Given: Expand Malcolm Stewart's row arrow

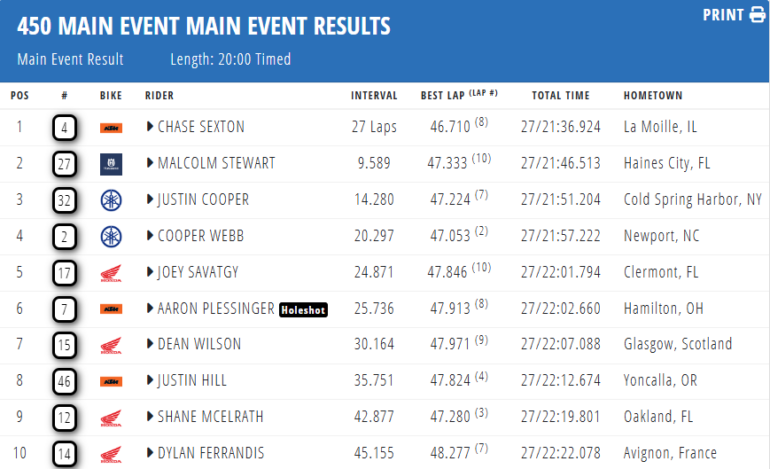Looking at the screenshot, I should click(150, 163).
